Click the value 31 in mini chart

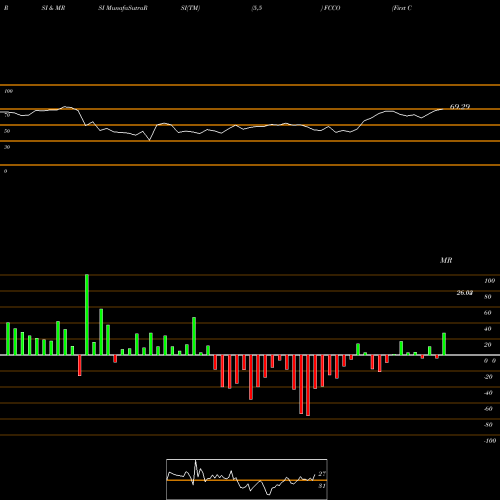322,486
